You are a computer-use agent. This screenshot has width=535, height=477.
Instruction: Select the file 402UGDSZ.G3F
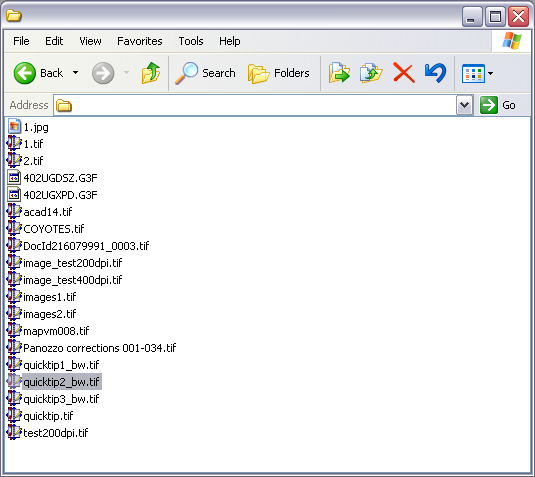[53, 178]
